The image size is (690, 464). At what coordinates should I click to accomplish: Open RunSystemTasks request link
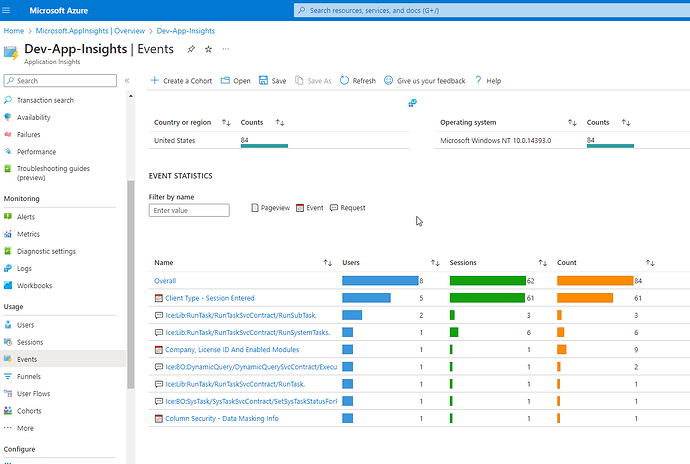pyautogui.click(x=248, y=332)
